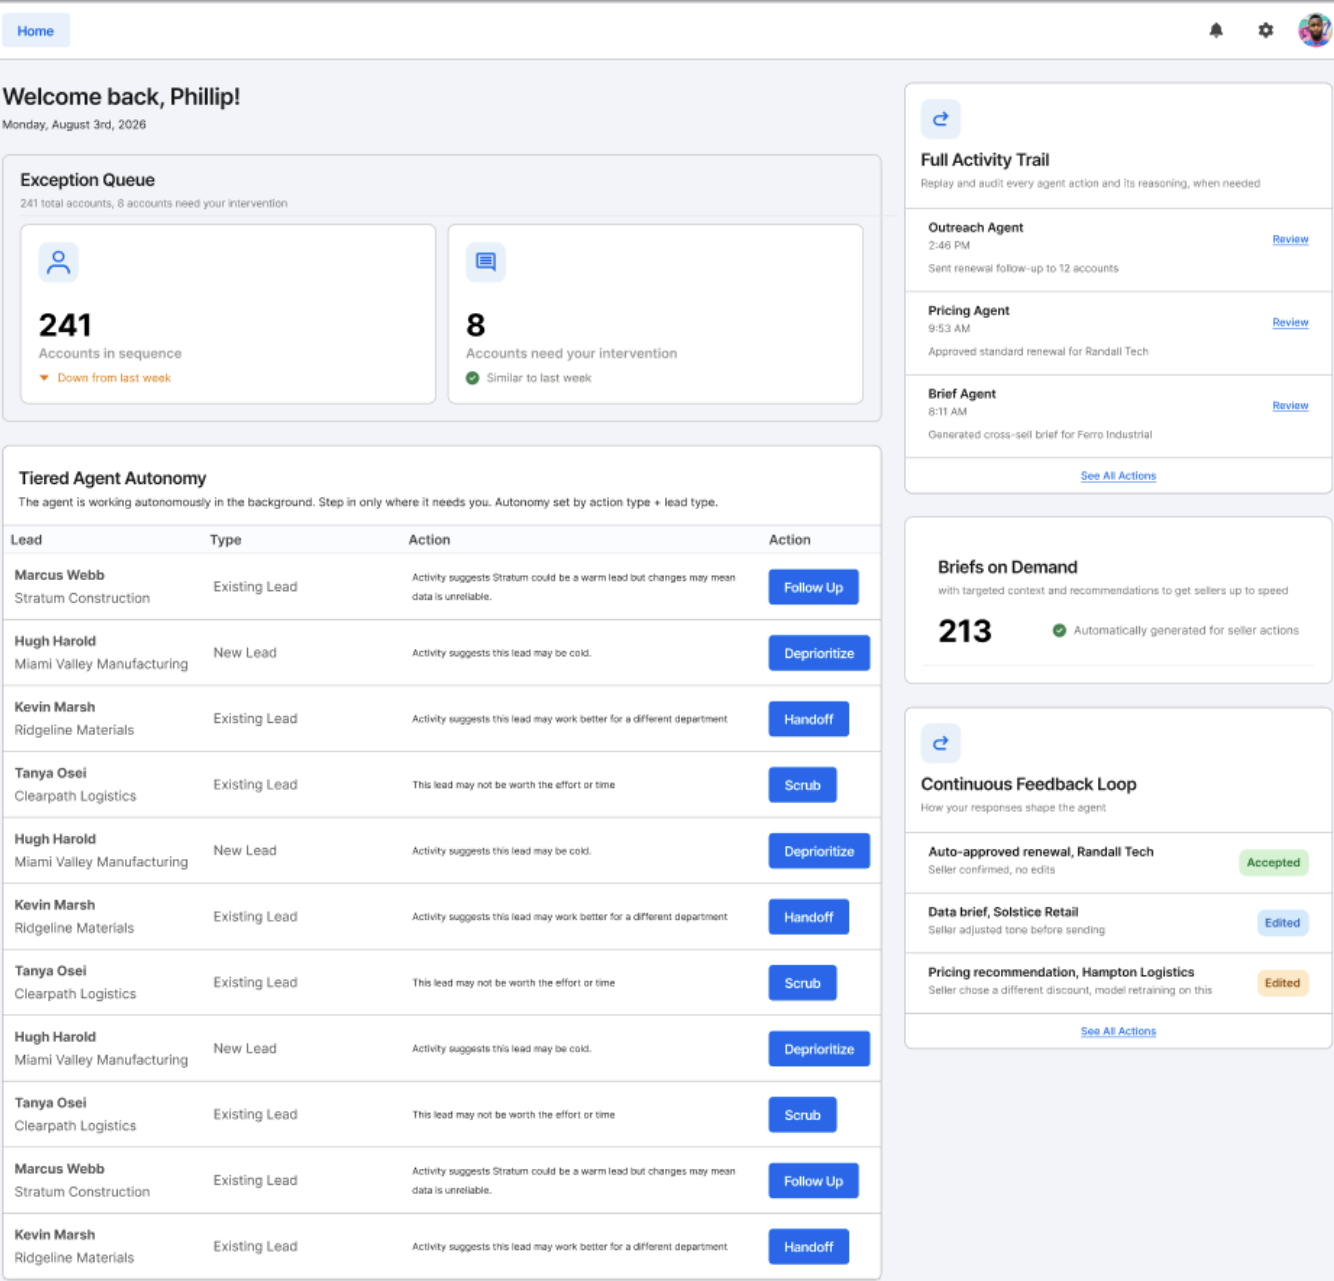1334x1281 pixels.
Task: Click the 'Tiered Agent Autonomy' heading
Action: (113, 478)
